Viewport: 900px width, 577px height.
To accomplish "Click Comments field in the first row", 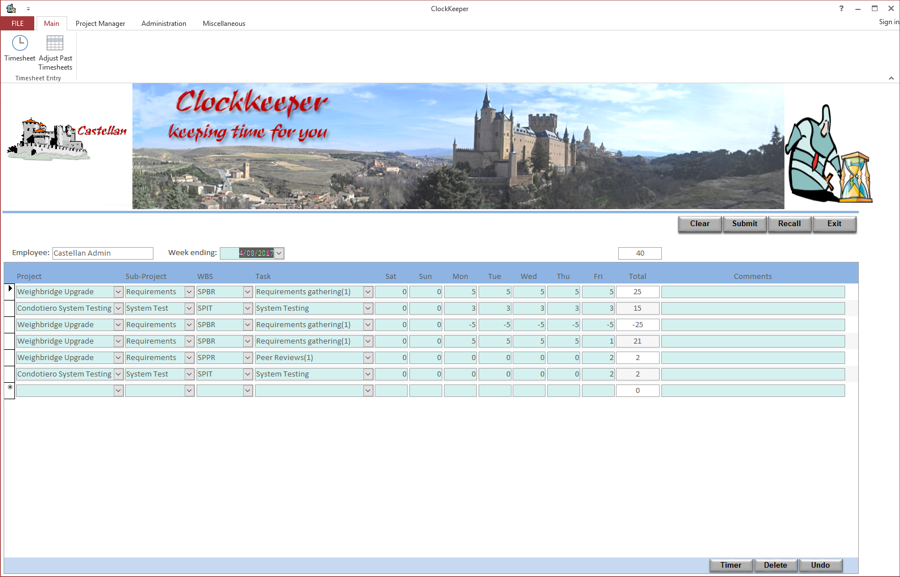I will point(753,292).
